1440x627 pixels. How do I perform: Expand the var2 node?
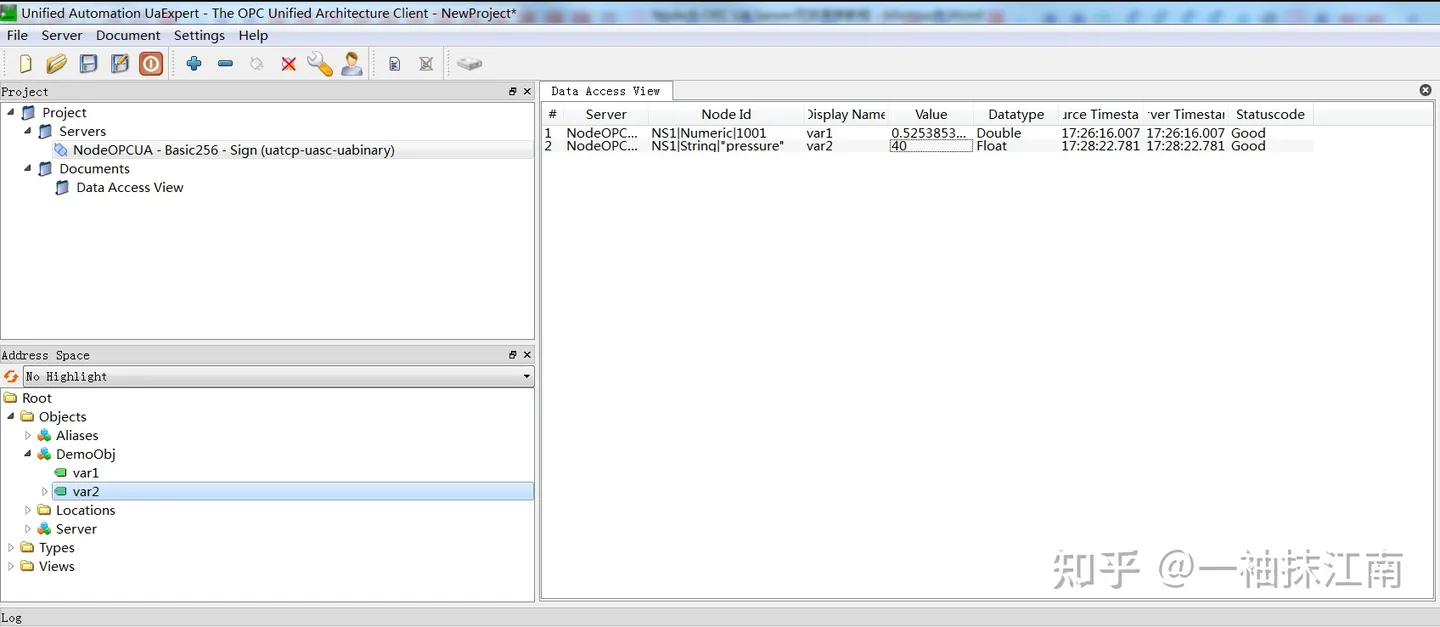(x=45, y=492)
